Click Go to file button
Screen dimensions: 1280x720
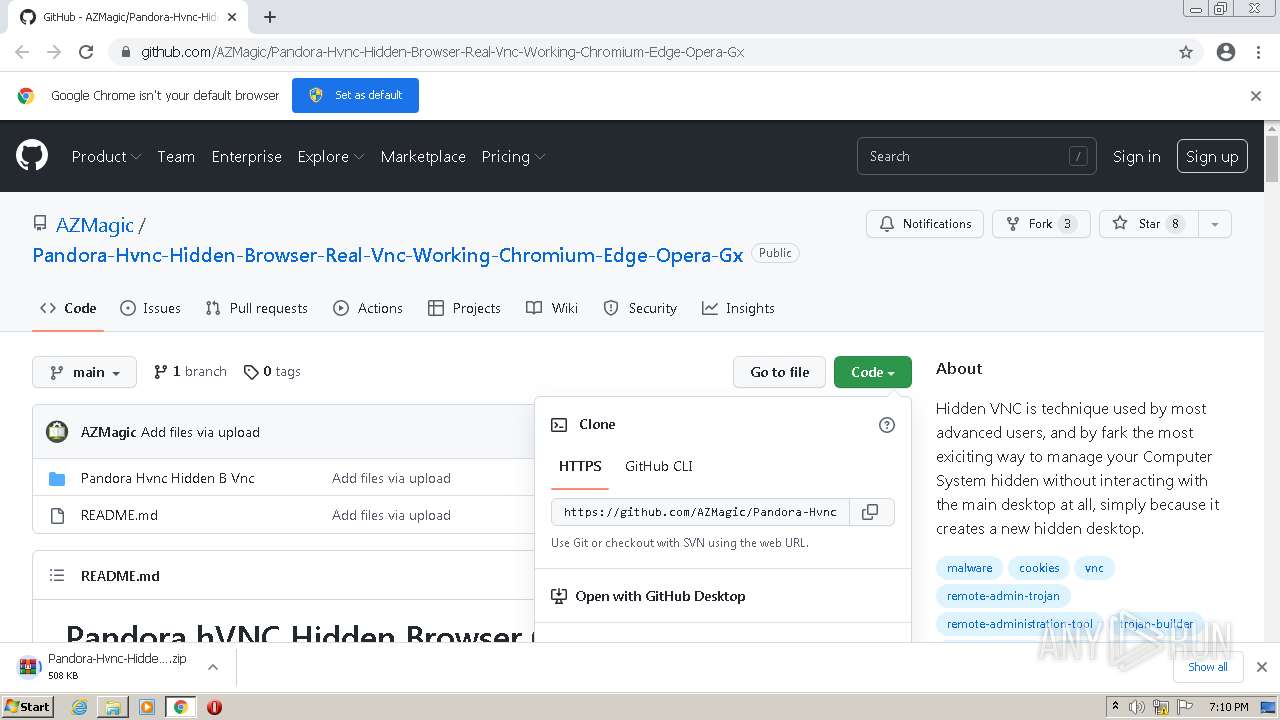(x=780, y=372)
